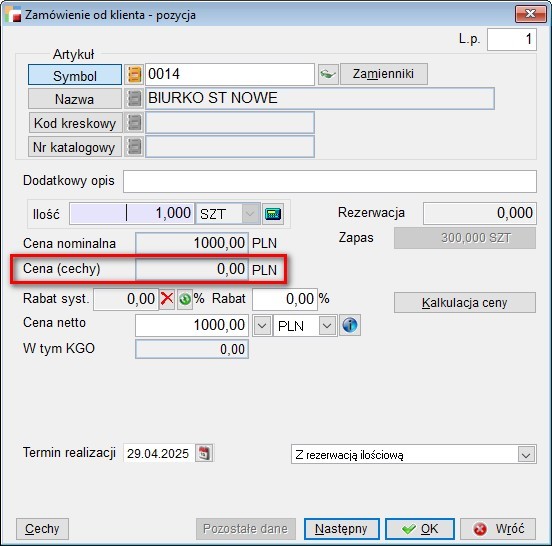This screenshot has height=546, width=552.
Task: Click the glasses preview icon next to symbol
Action: (328, 74)
